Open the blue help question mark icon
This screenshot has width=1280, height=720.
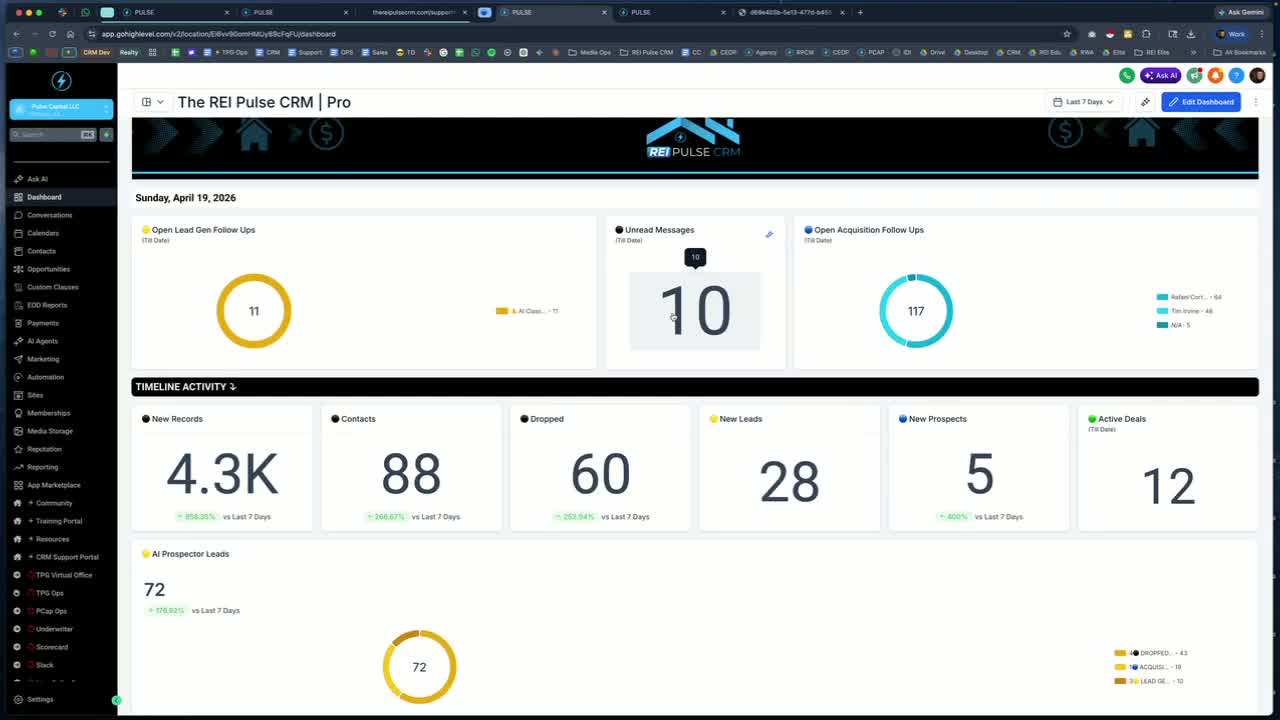pos(1236,75)
